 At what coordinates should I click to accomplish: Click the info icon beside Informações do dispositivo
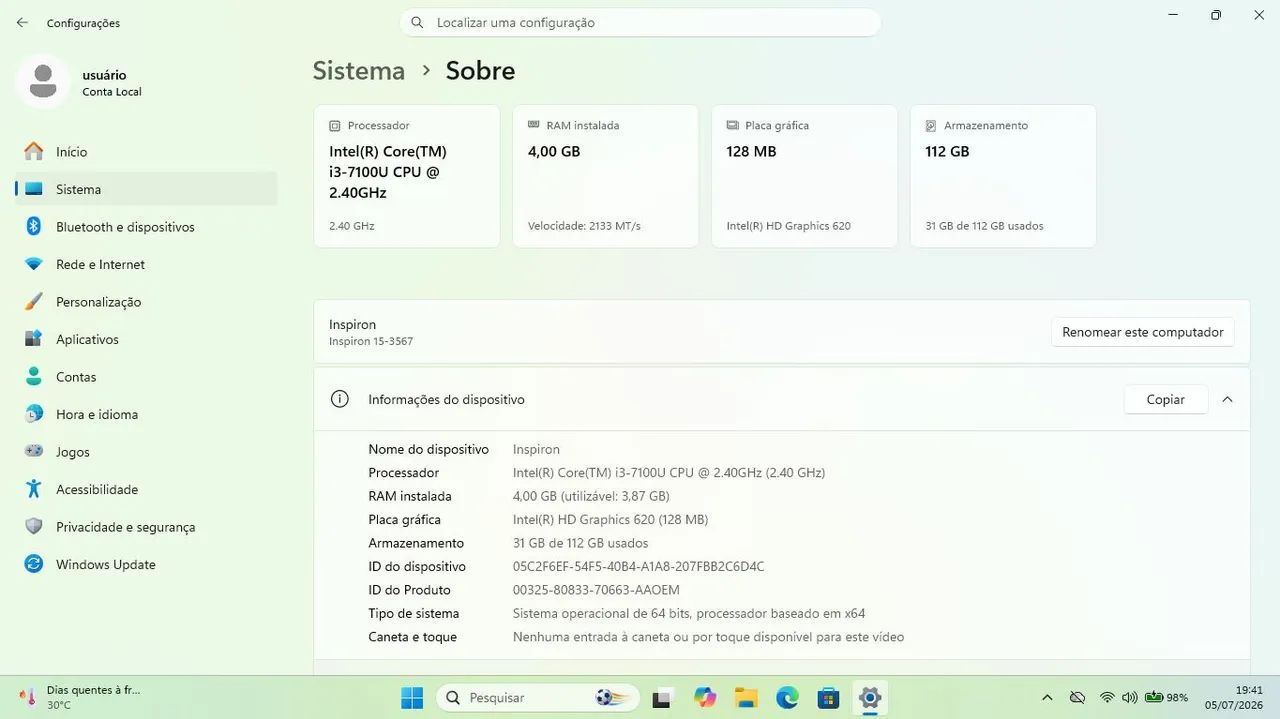coord(340,399)
